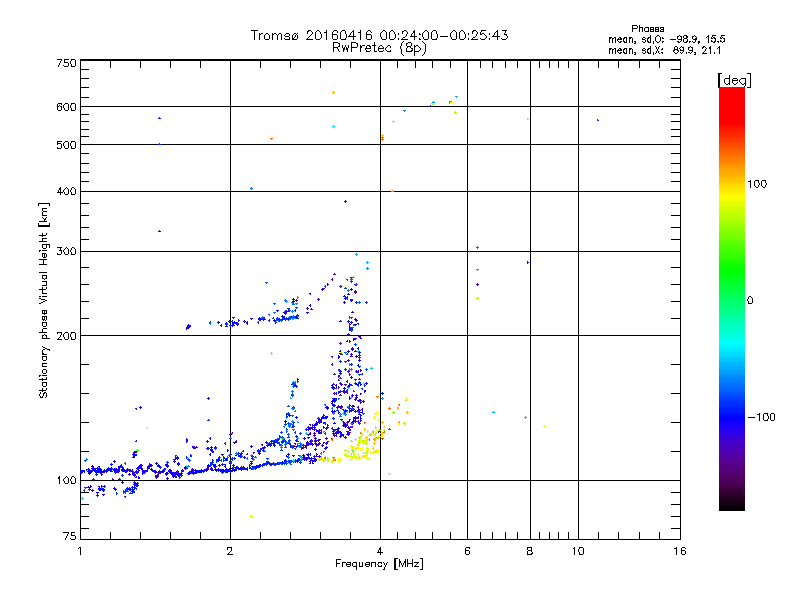Click the "Frequency [MHz]" axis label

pyautogui.click(x=379, y=564)
